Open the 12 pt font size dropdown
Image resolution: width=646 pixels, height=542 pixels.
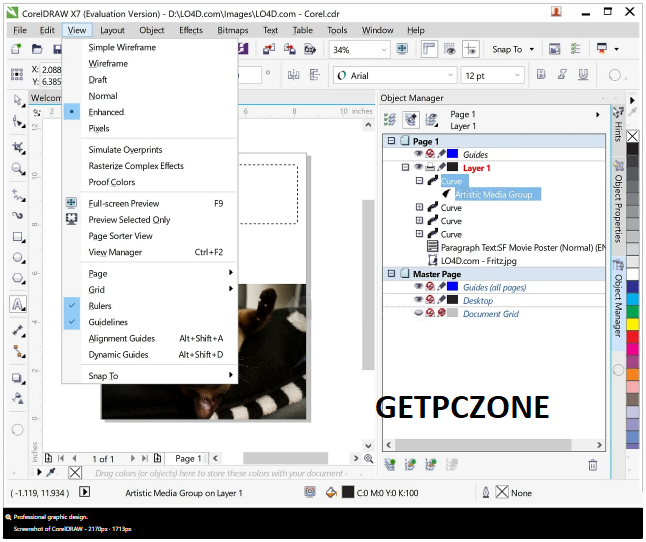[x=518, y=75]
